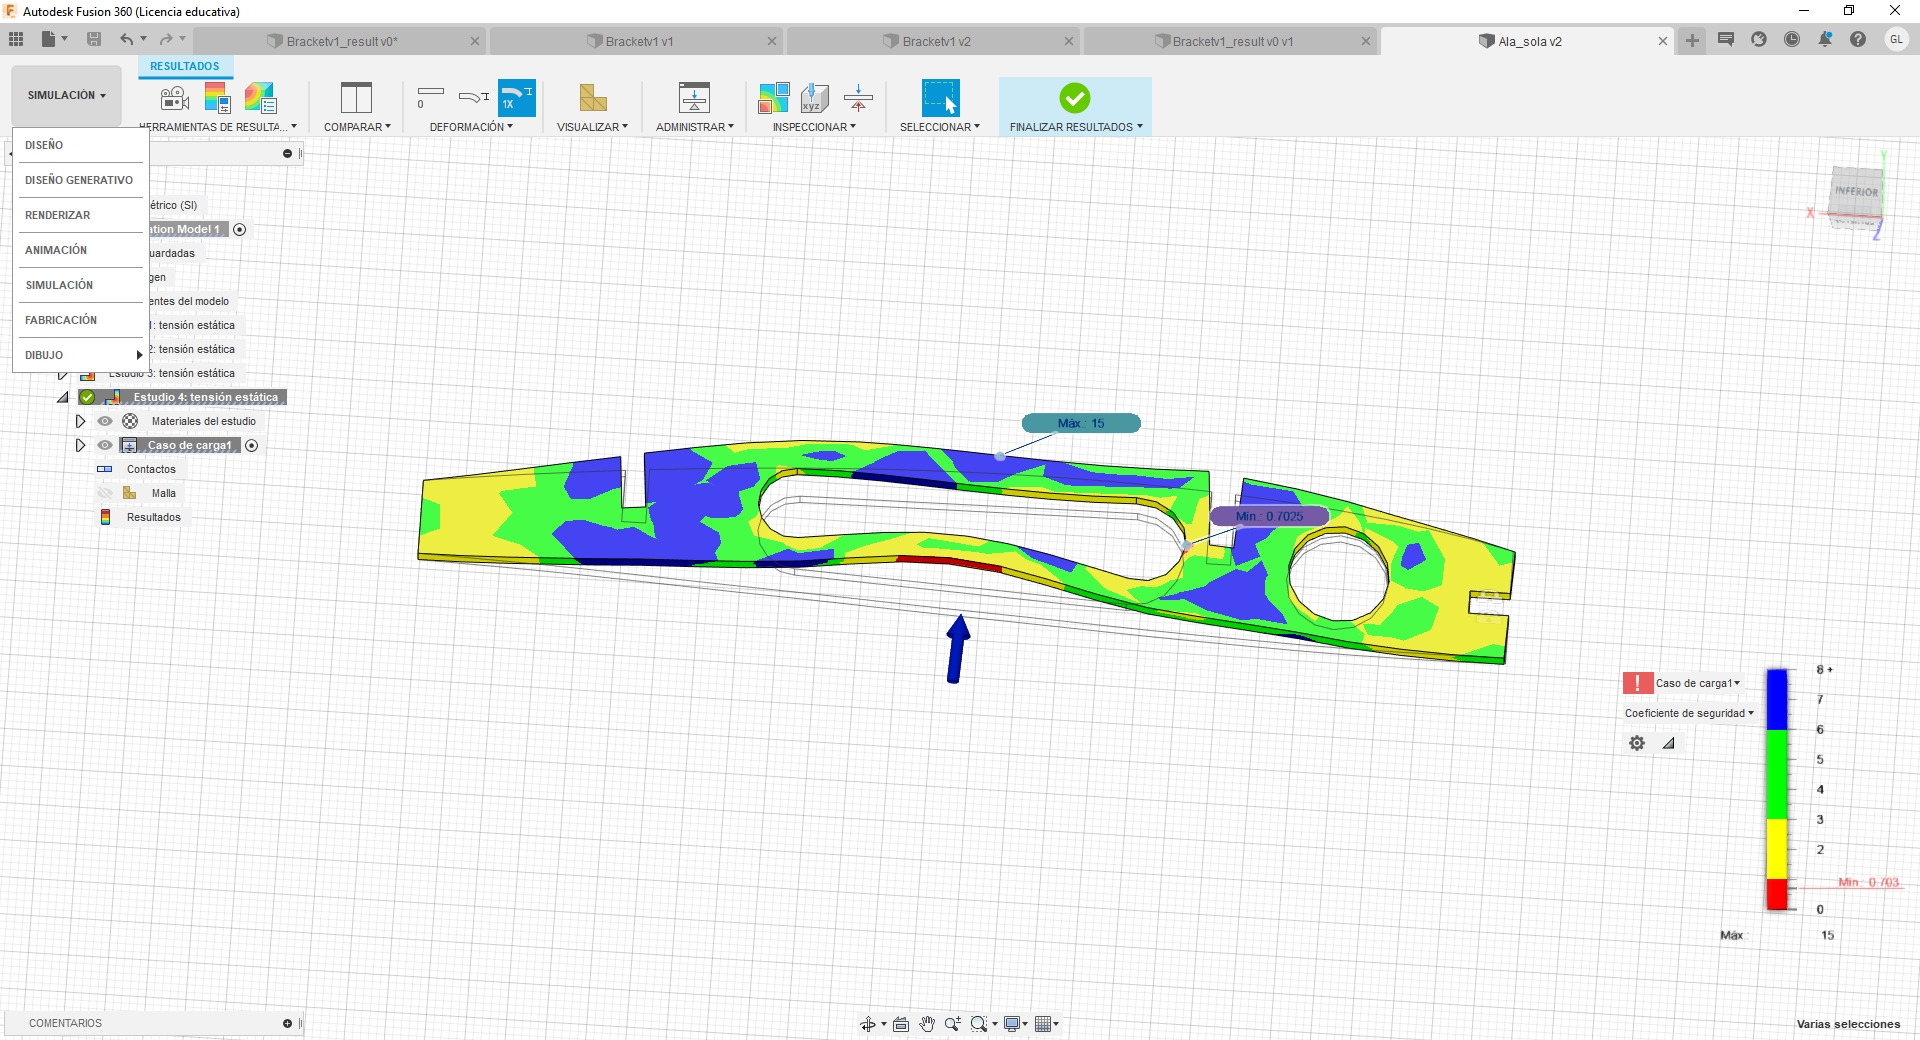This screenshot has height=1040, width=1920.
Task: Expand Caso de carga1 node
Action: click(80, 445)
